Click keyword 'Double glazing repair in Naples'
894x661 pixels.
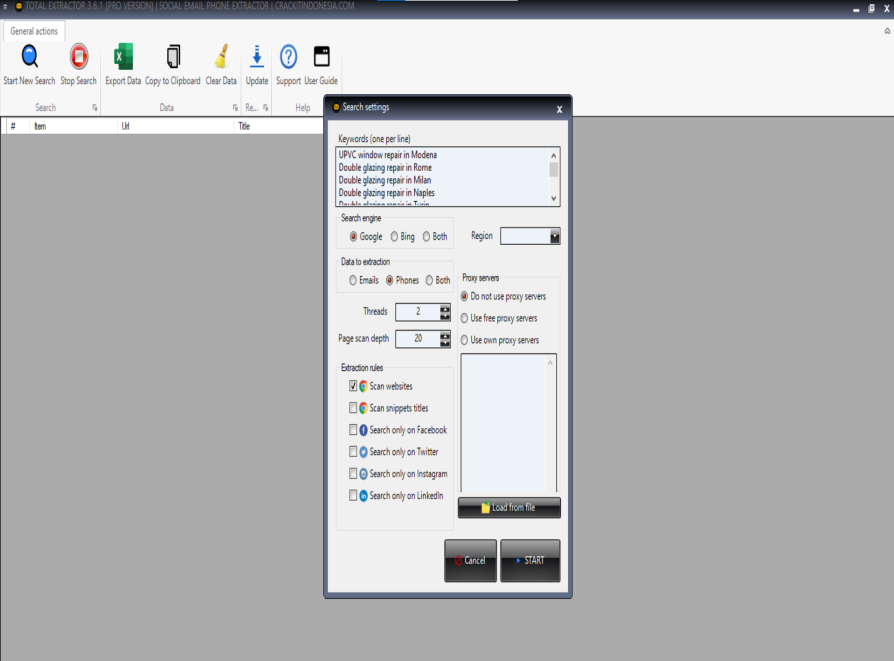pos(387,193)
